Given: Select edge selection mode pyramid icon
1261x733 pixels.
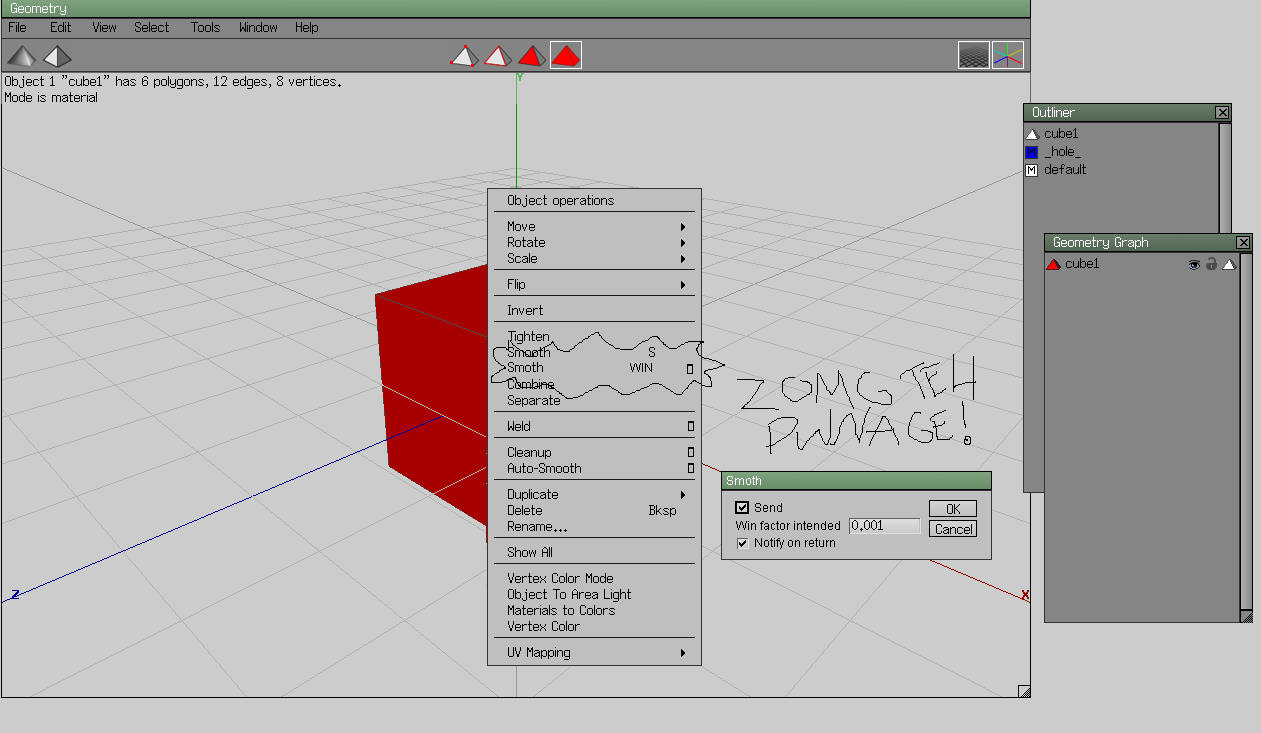Looking at the screenshot, I should [497, 55].
